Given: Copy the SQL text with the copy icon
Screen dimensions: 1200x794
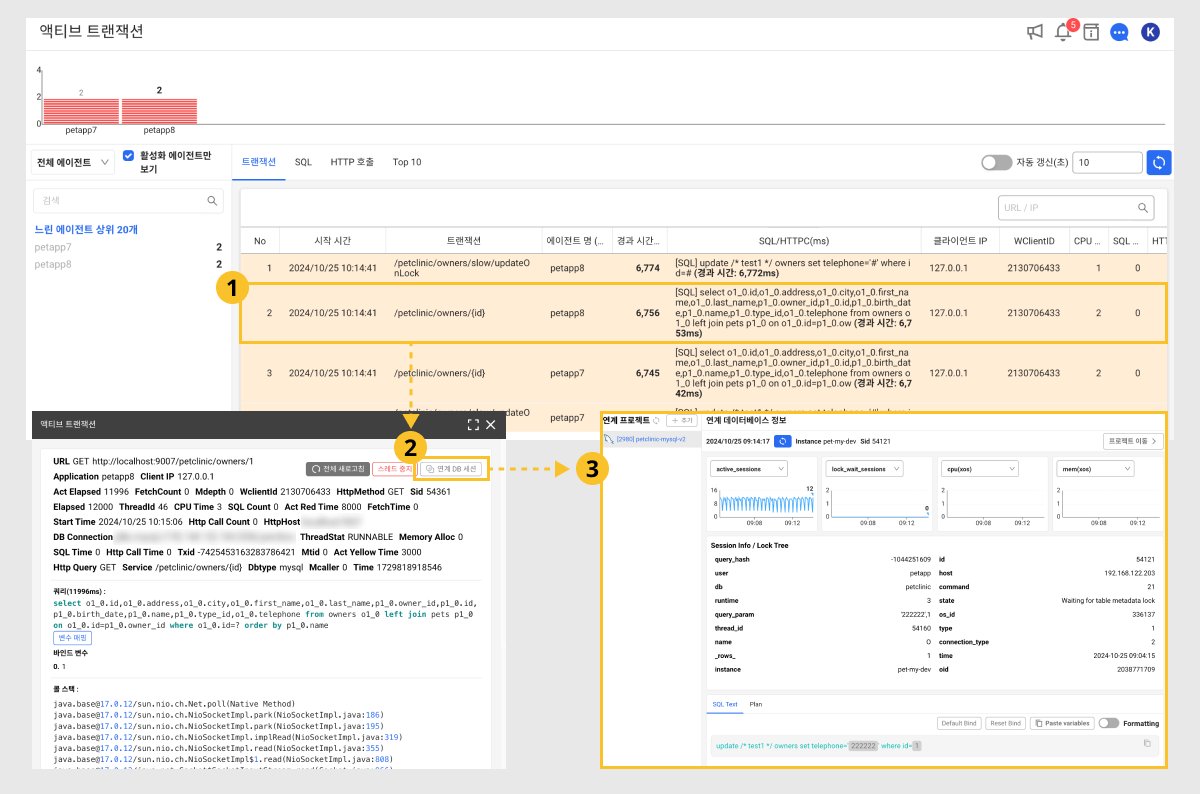Looking at the screenshot, I should point(1147,743).
